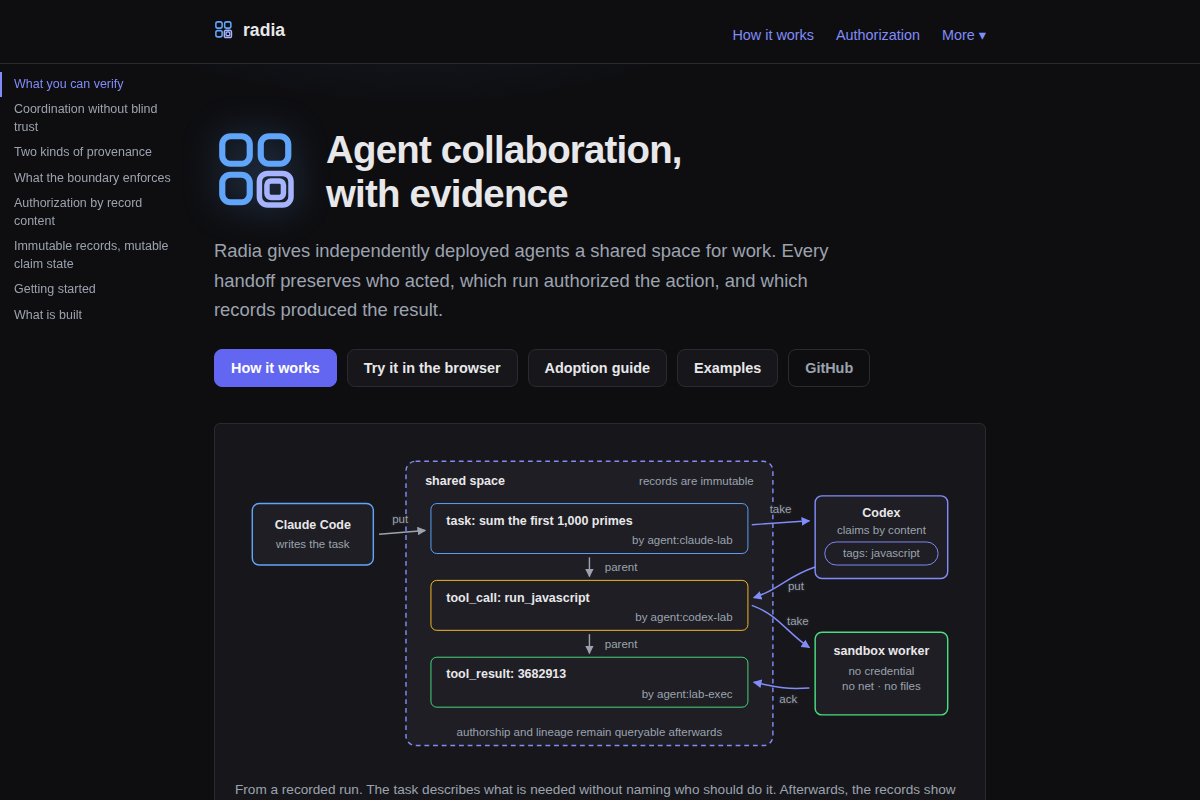1200x800 pixels.
Task: Click the shared space label
Action: tap(465, 481)
